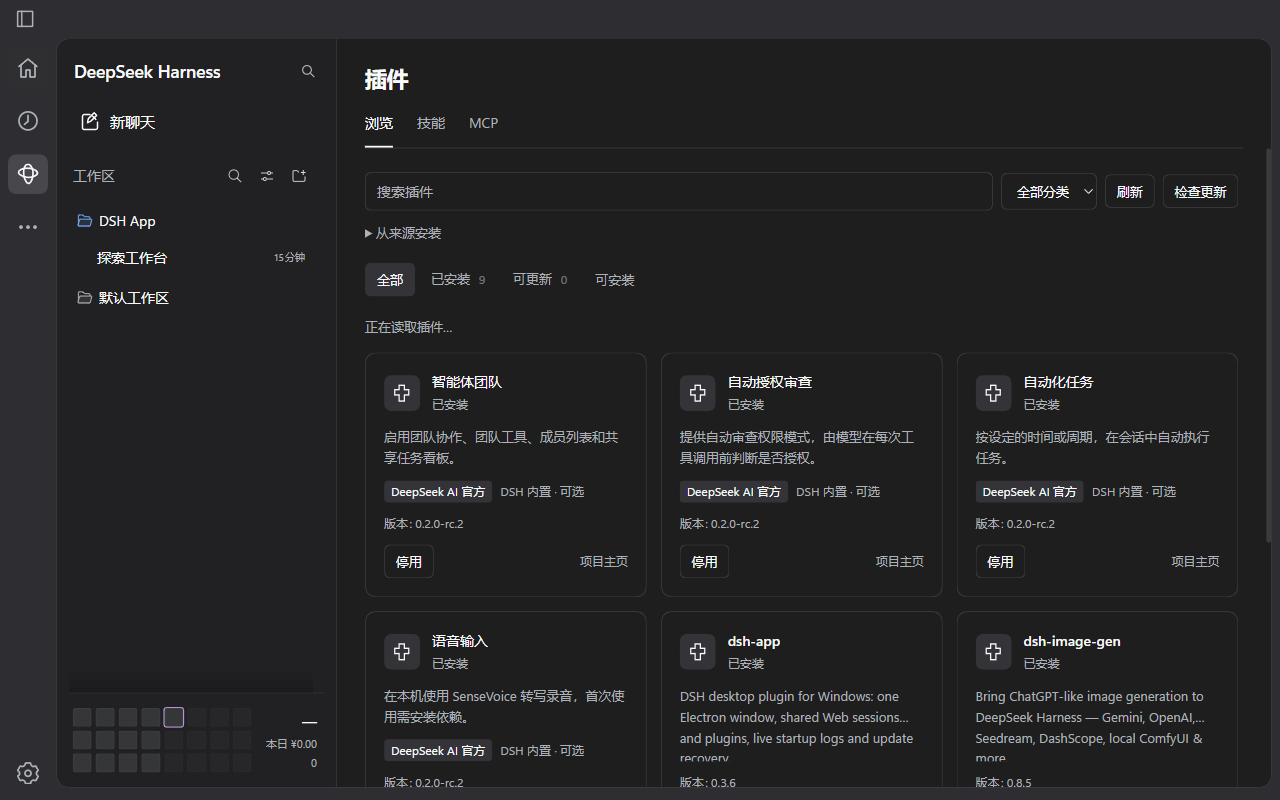This screenshot has width=1280, height=800.
Task: Select the highlighted plugins icon in the left rail
Action: pyautogui.click(x=28, y=174)
